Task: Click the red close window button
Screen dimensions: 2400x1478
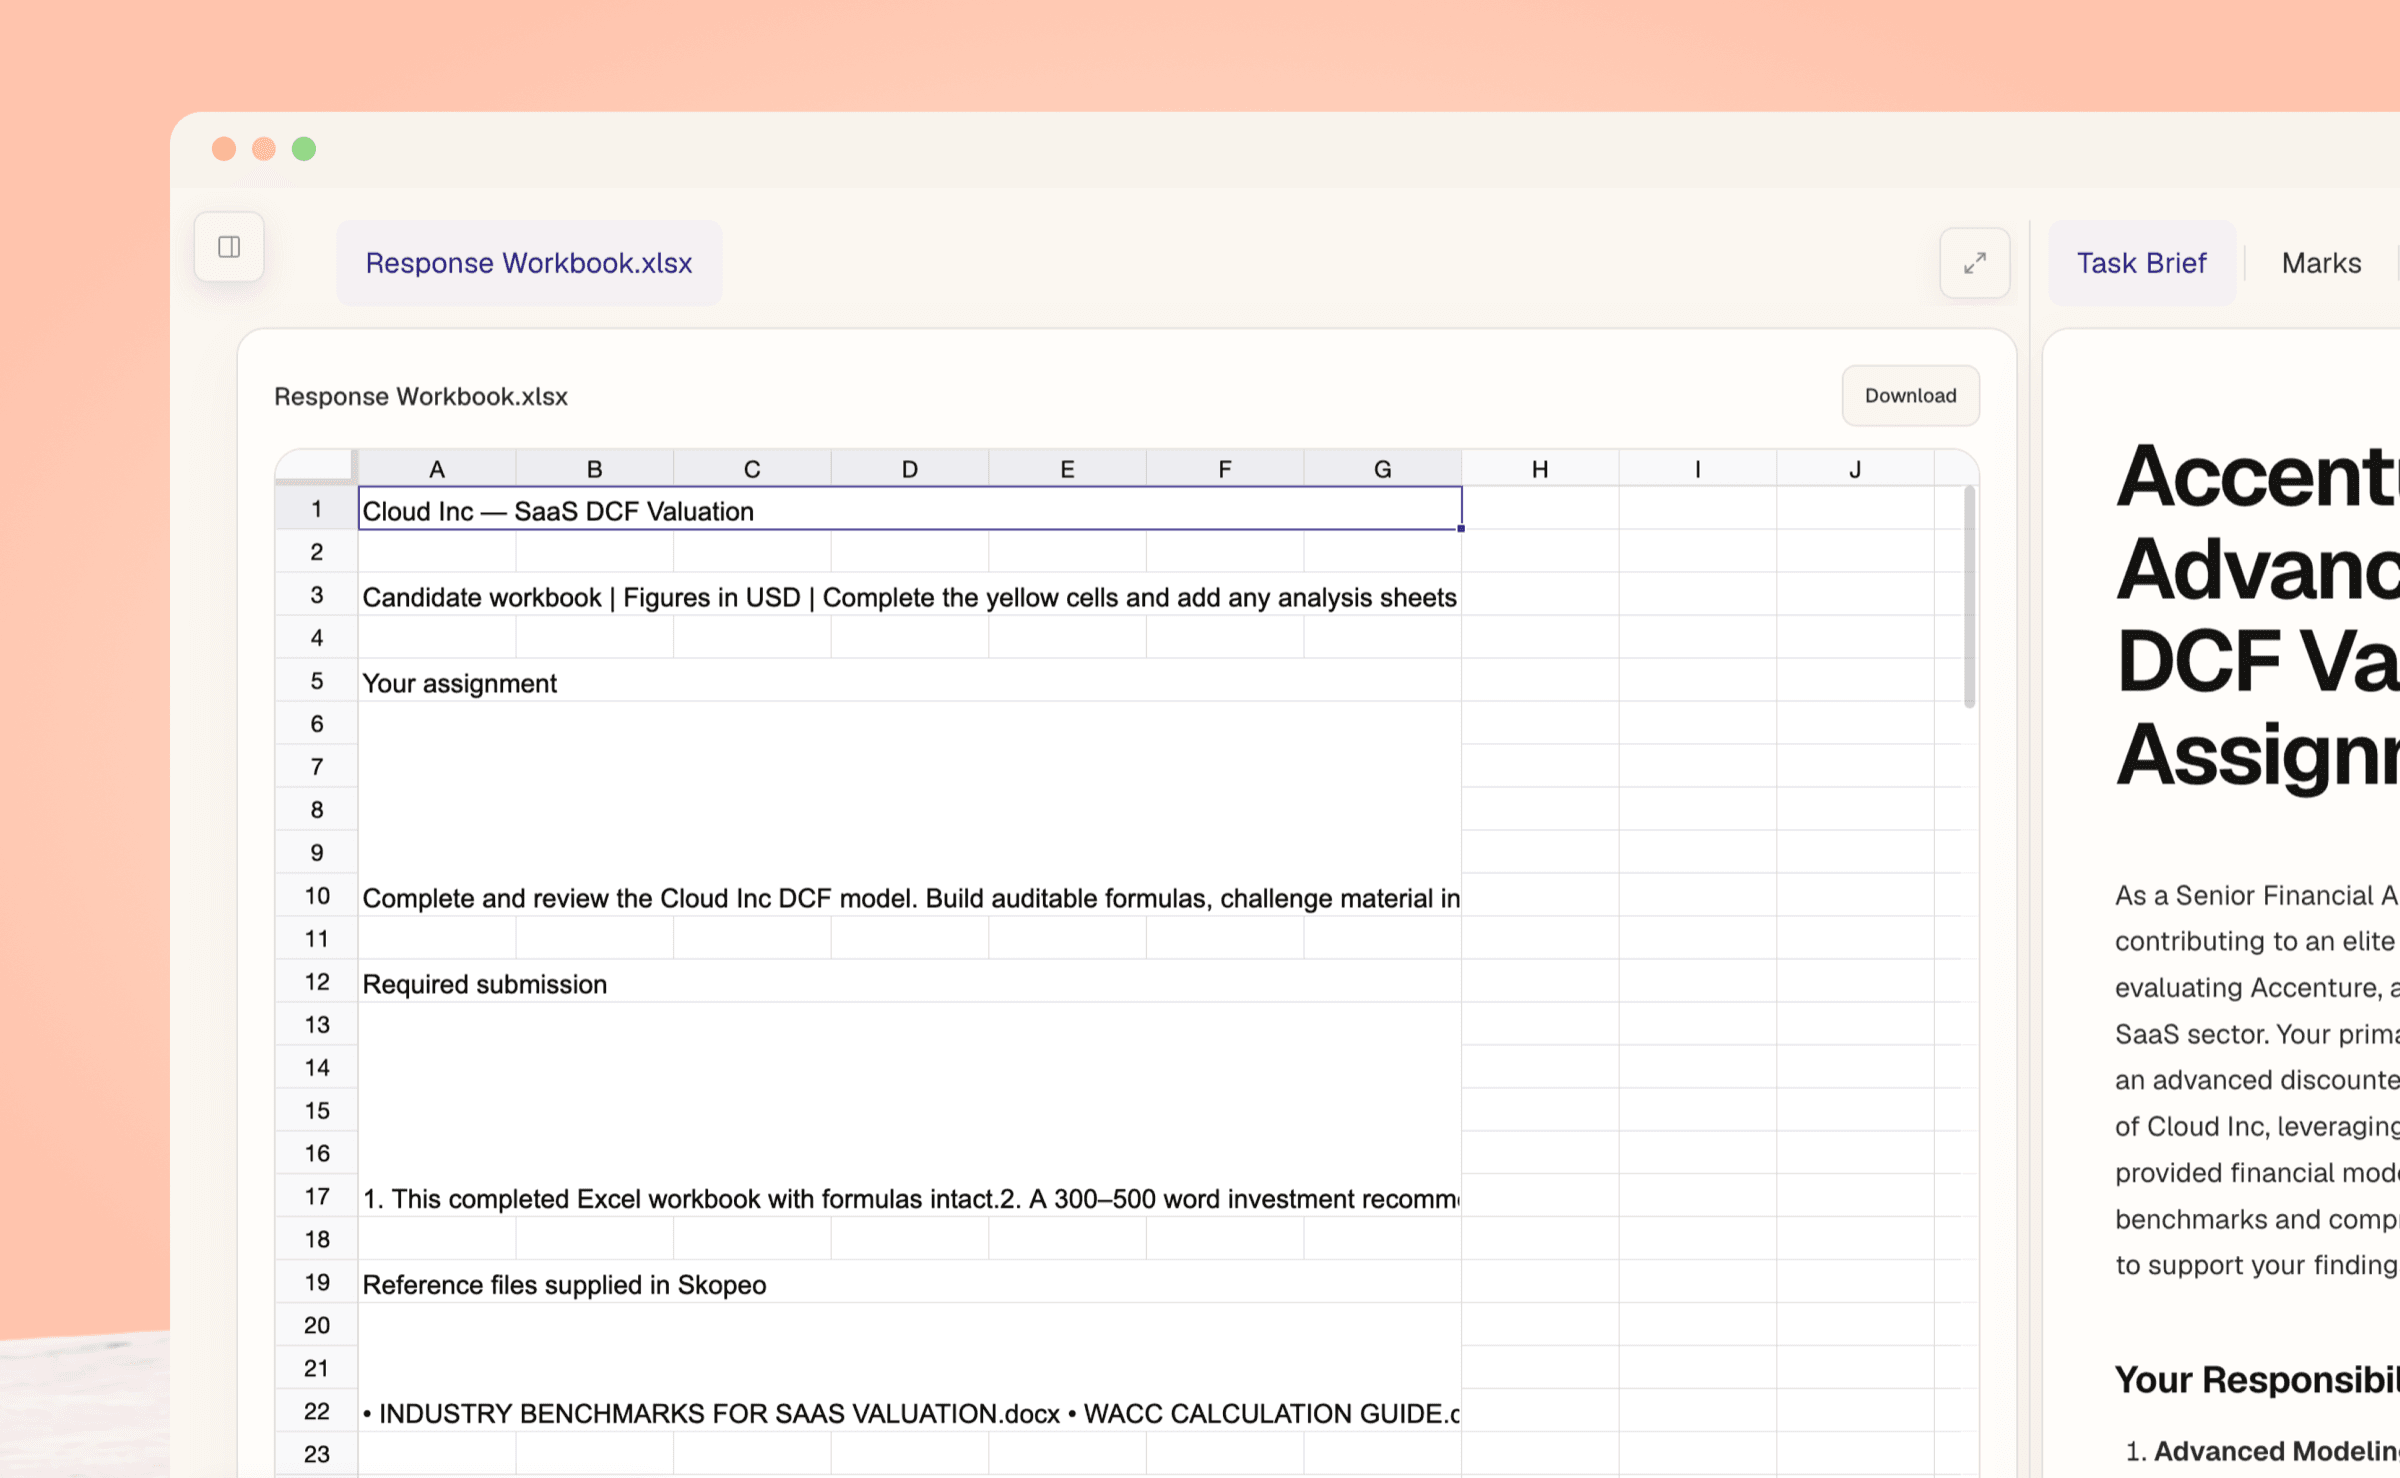Action: [224, 149]
